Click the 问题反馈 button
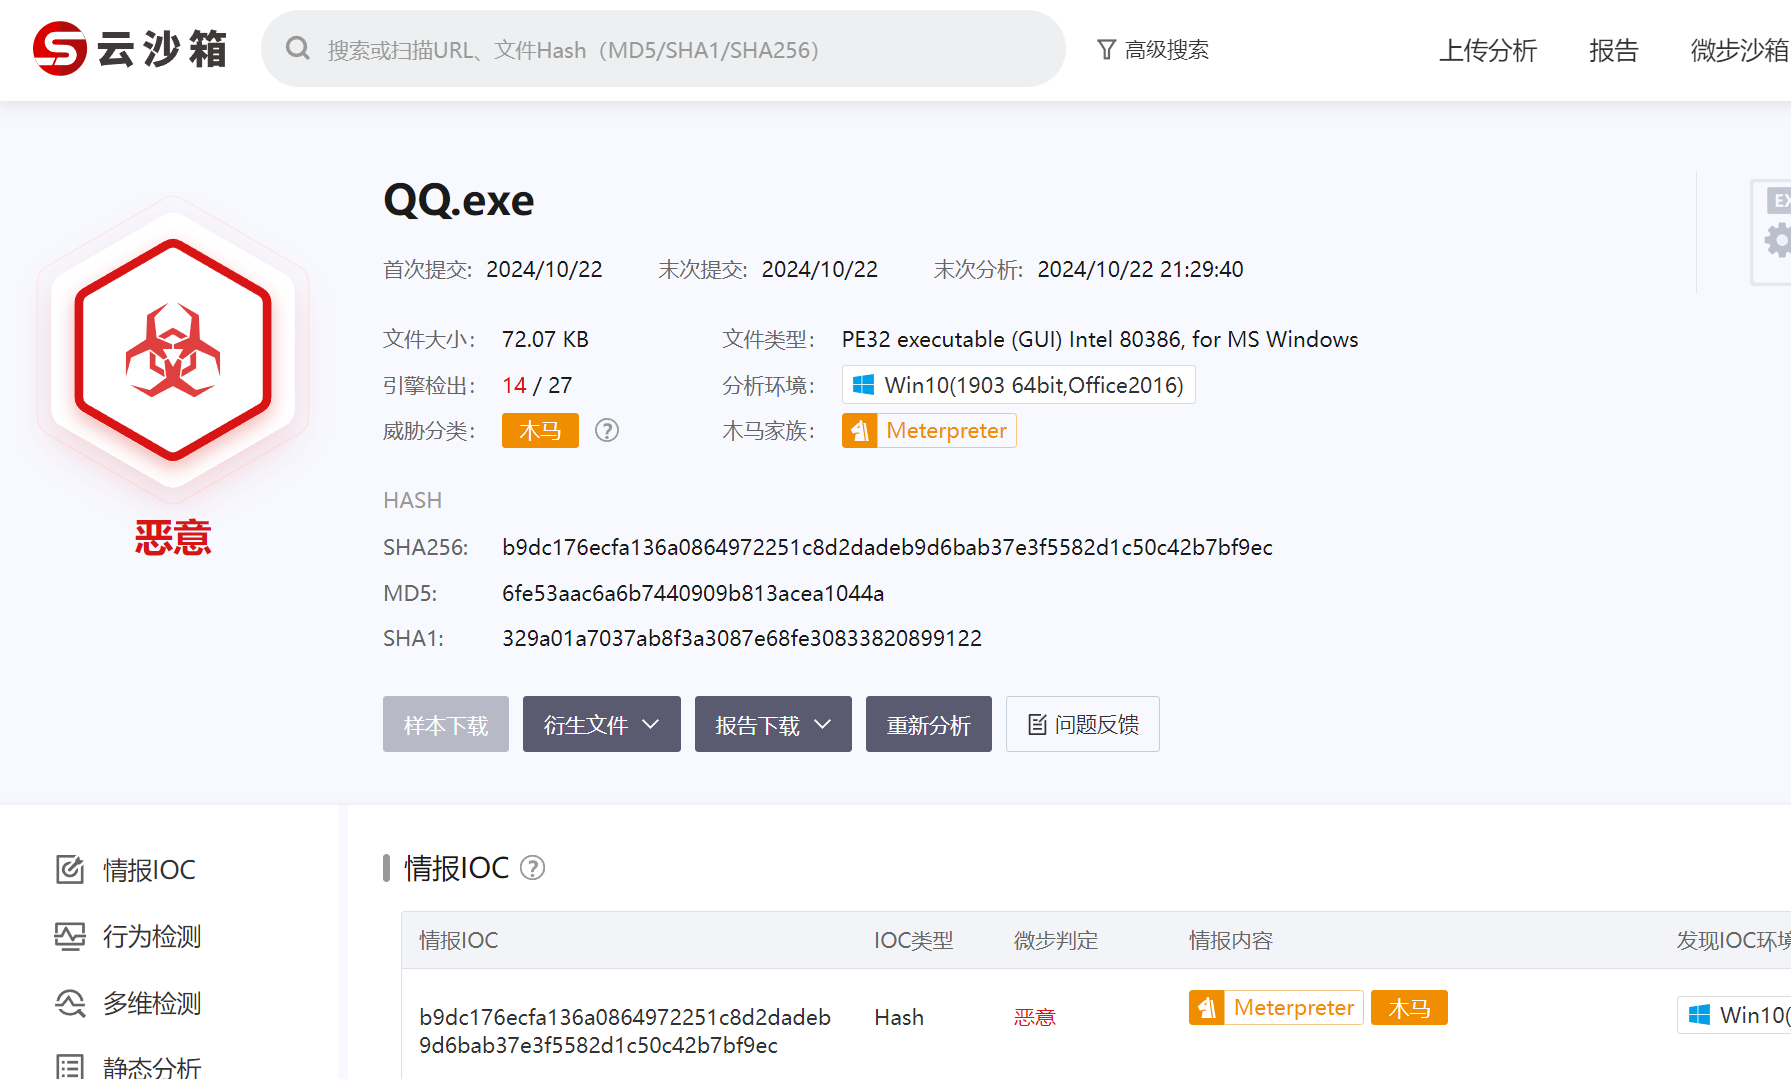Viewport: 1791px width, 1079px height. [x=1083, y=725]
